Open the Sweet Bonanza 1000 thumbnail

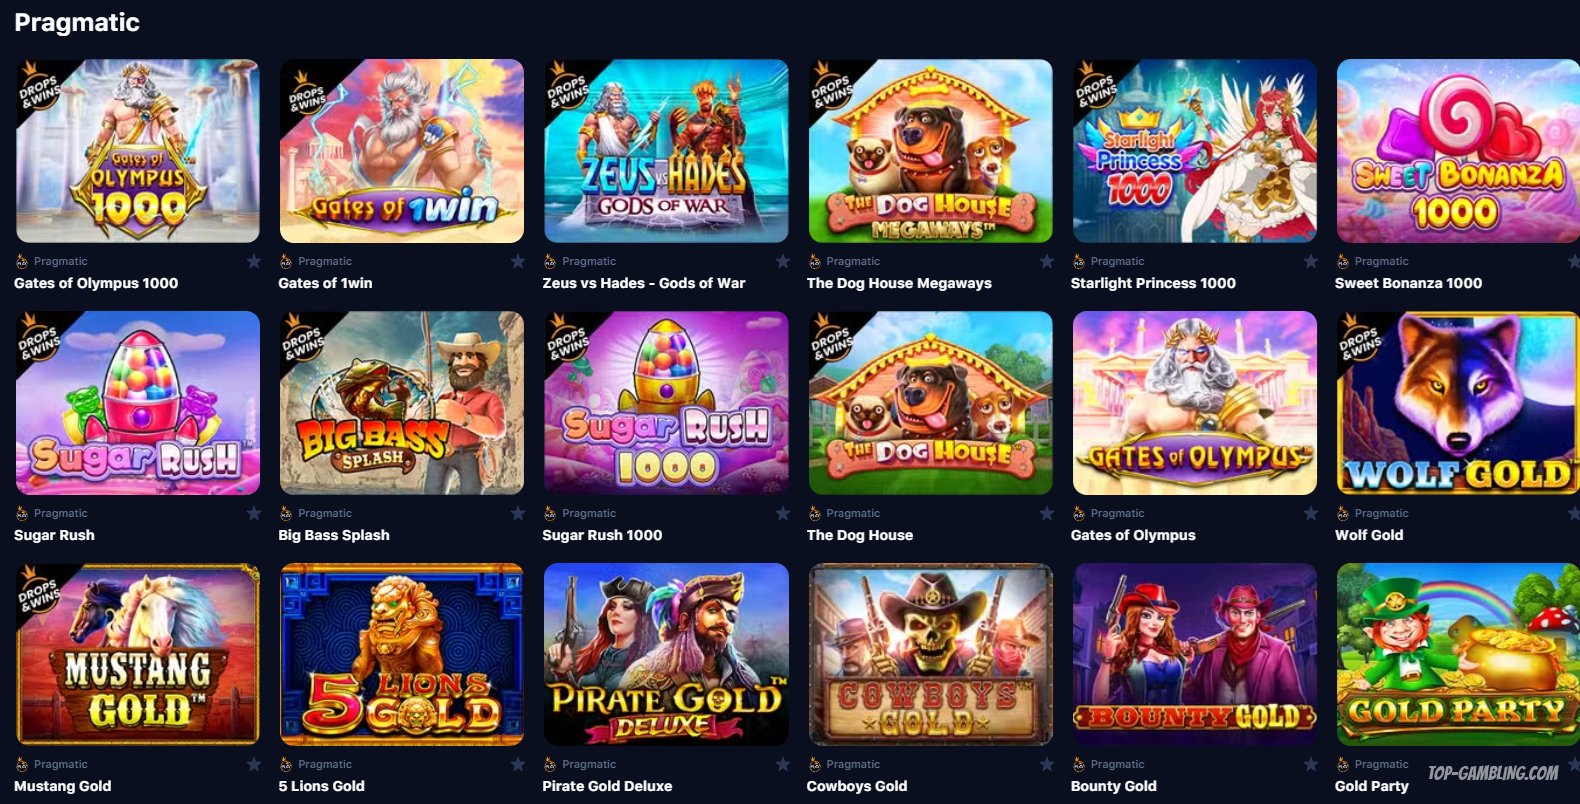[1458, 151]
